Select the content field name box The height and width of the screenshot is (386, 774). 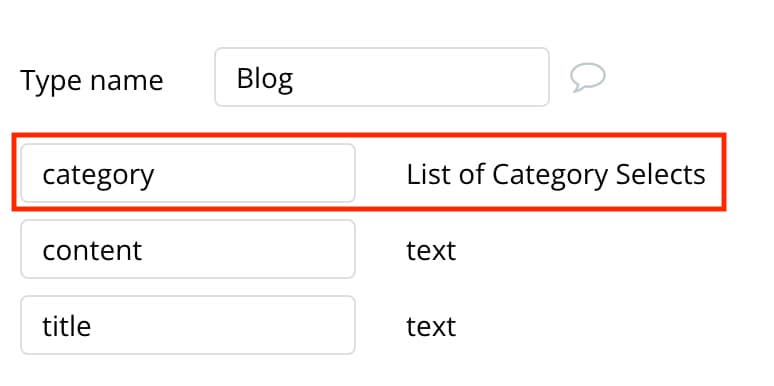(188, 249)
